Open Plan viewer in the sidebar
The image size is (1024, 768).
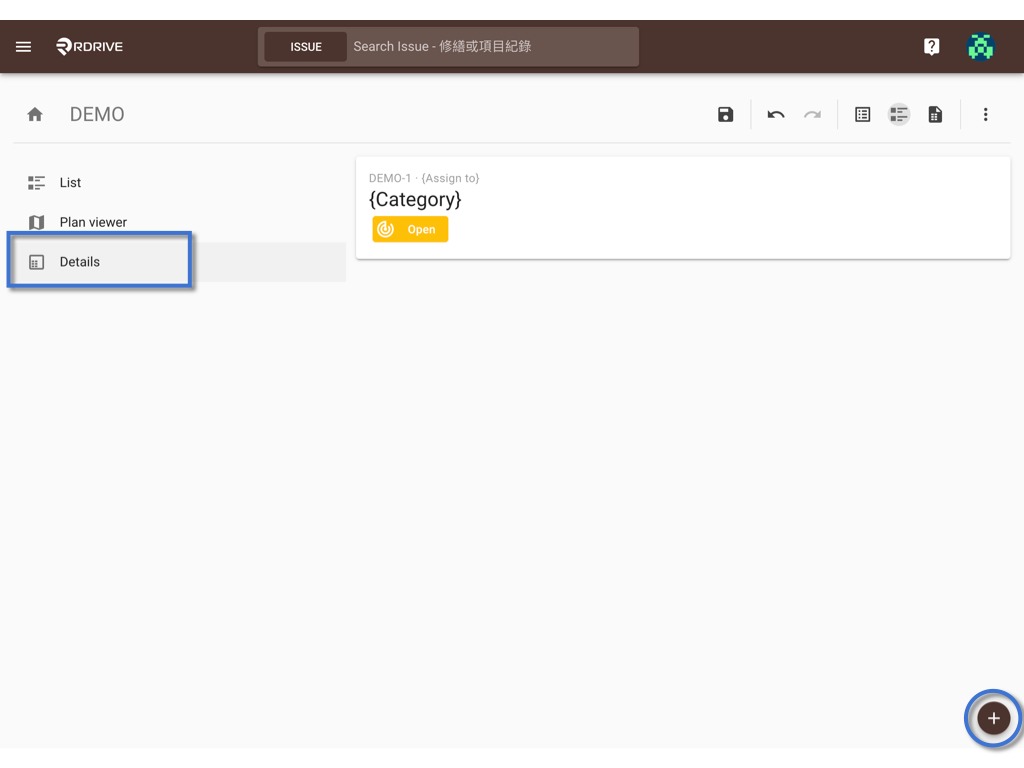point(180,223)
